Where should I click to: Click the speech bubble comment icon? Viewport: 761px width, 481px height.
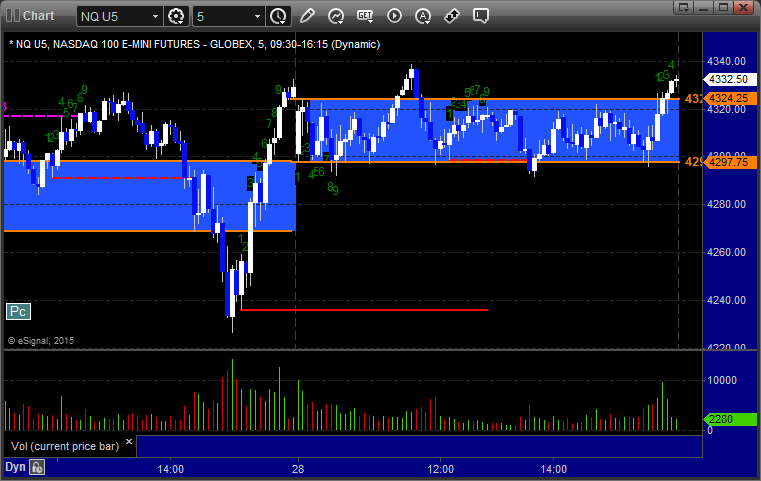(x=480, y=16)
